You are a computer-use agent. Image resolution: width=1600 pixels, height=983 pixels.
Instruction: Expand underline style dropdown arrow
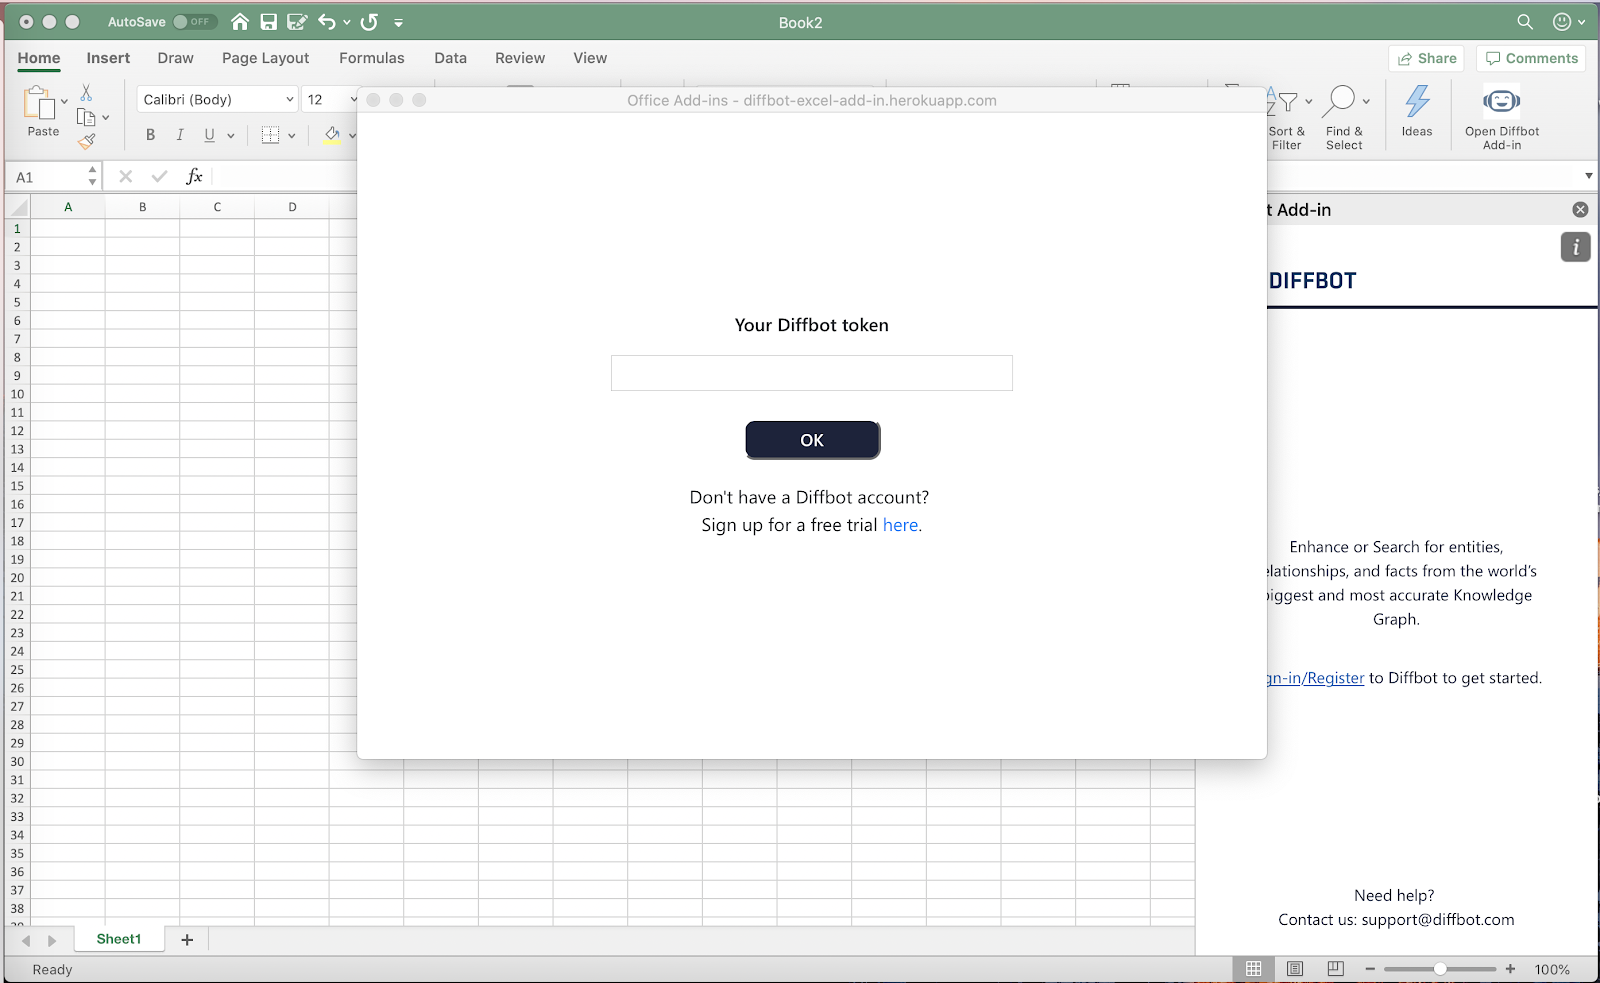[x=230, y=136]
